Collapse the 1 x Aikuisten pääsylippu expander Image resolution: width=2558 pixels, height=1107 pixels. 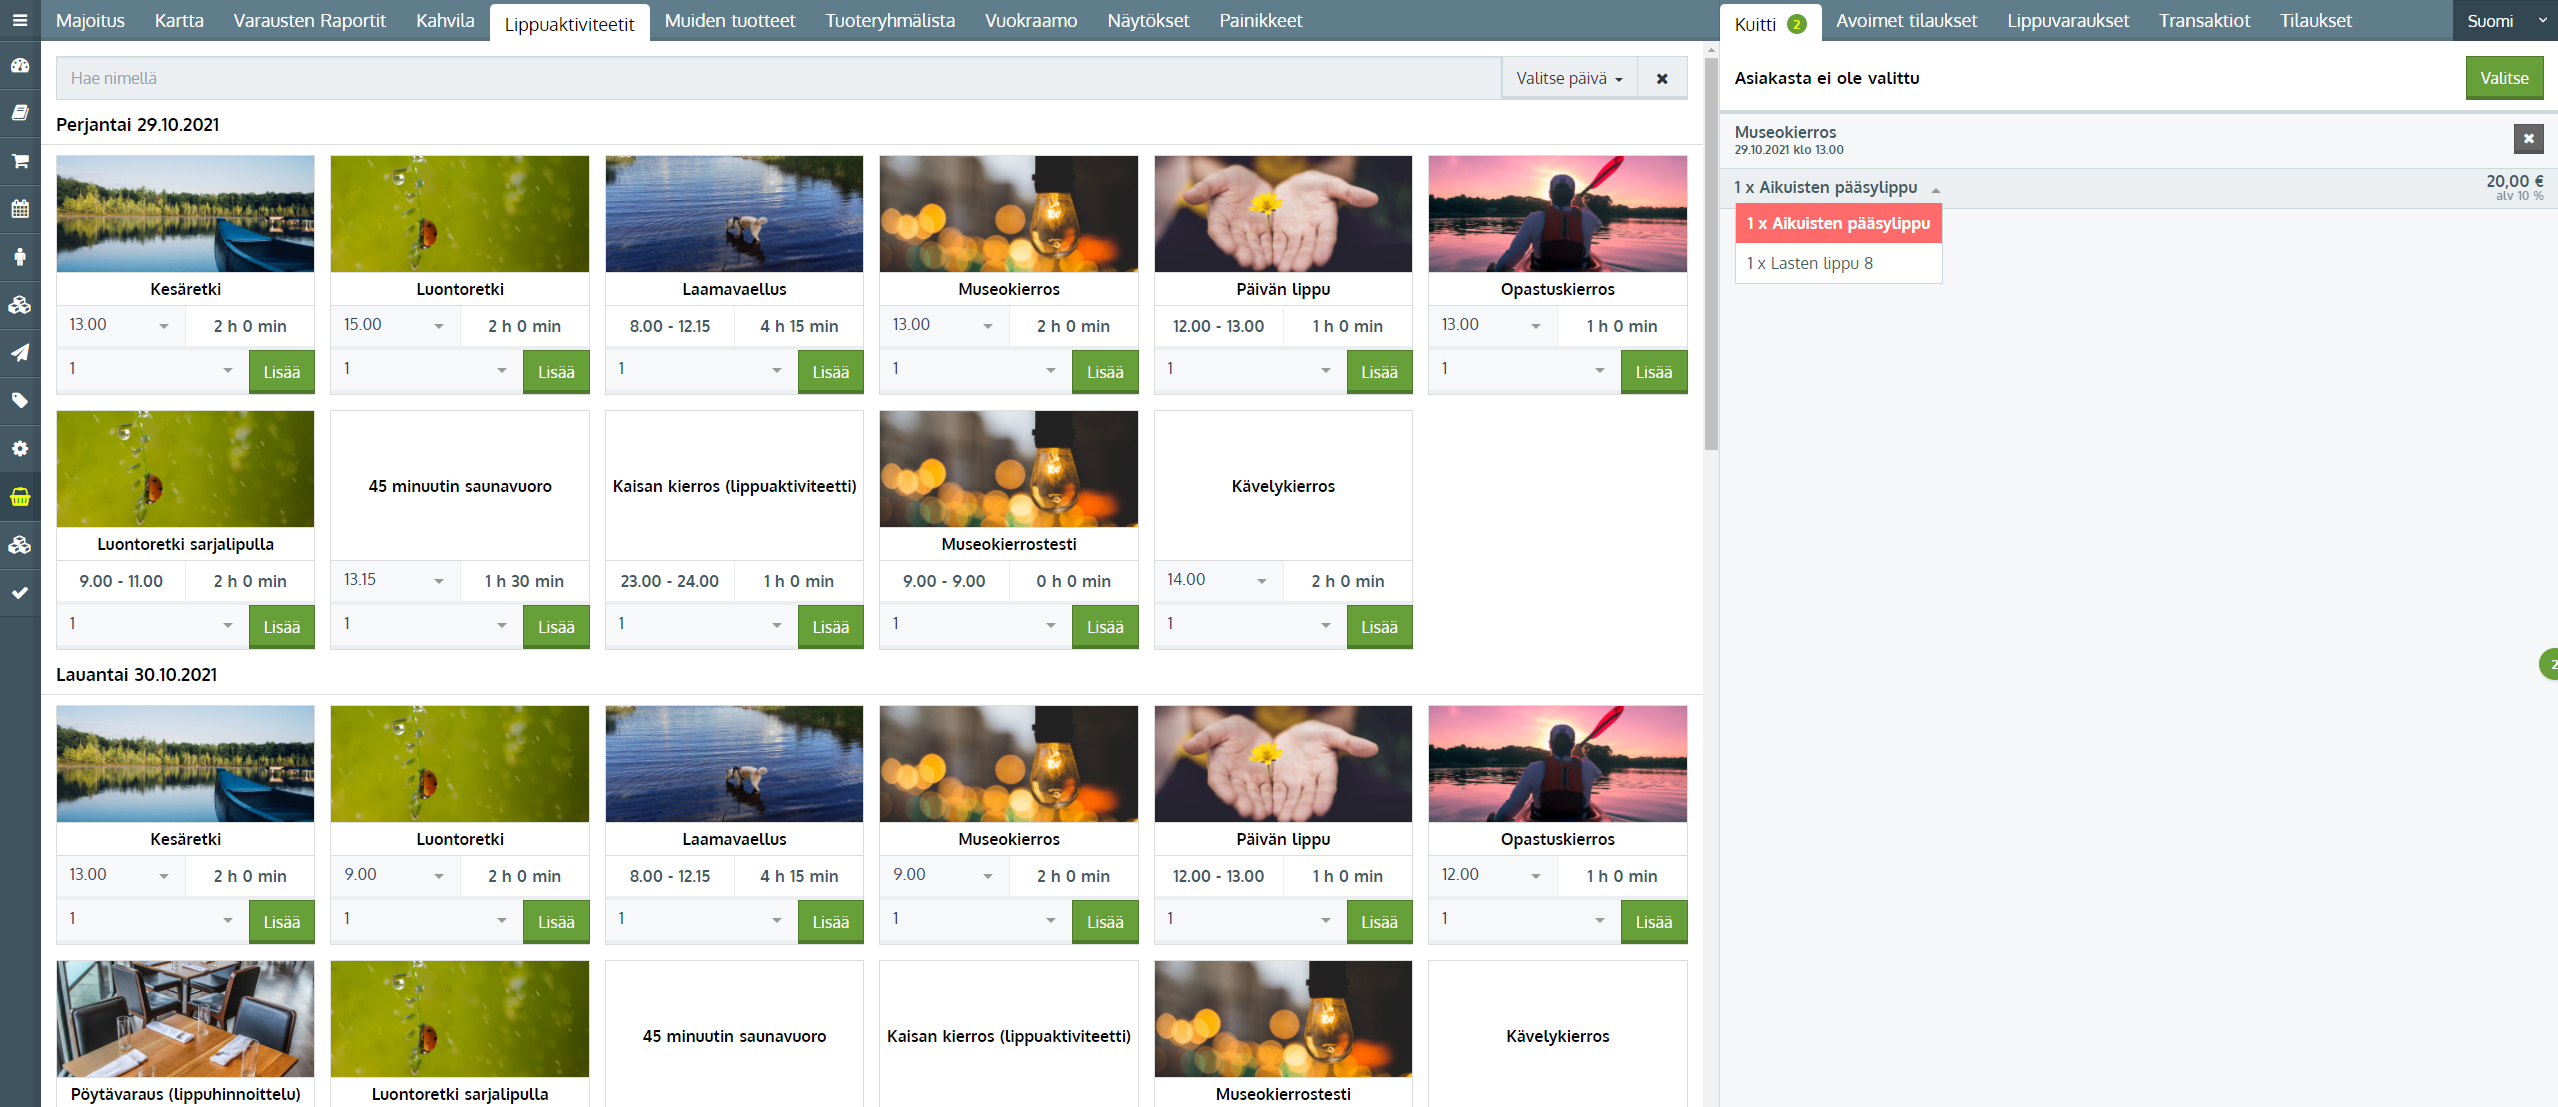click(1935, 189)
